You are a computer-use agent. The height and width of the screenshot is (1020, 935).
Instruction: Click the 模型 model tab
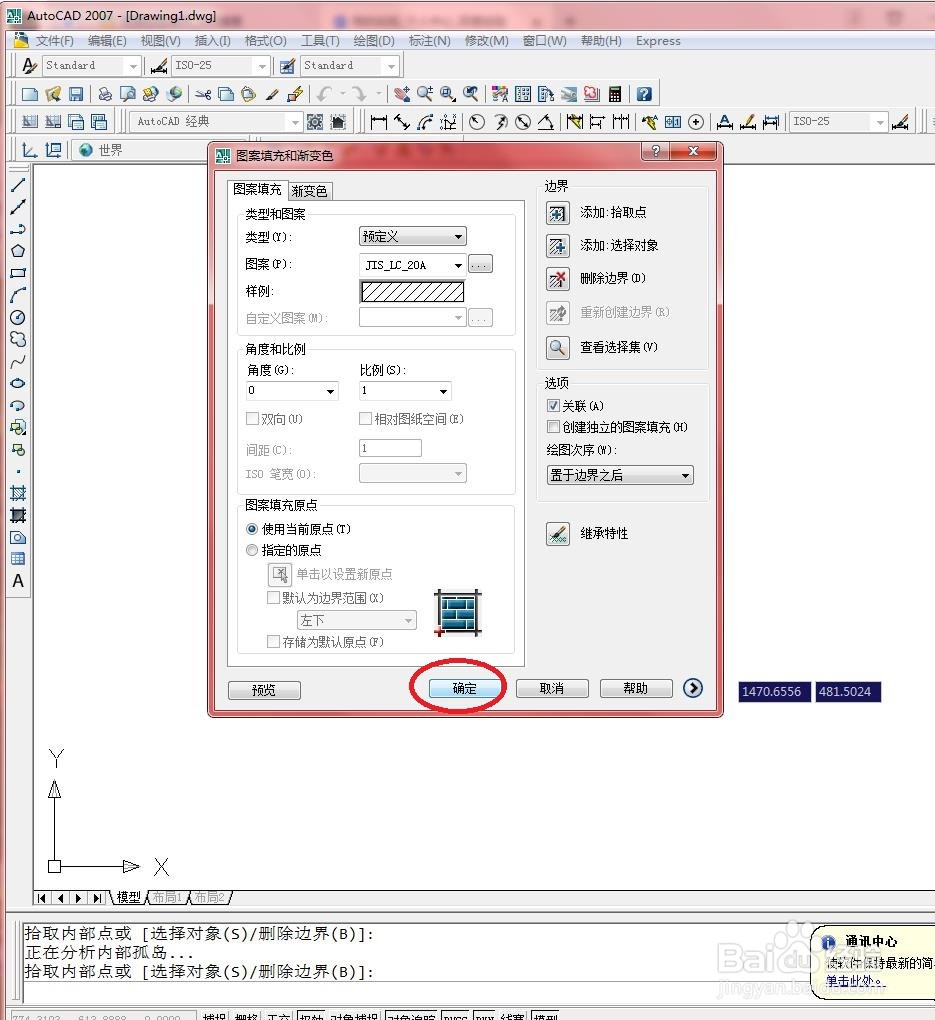coord(128,897)
